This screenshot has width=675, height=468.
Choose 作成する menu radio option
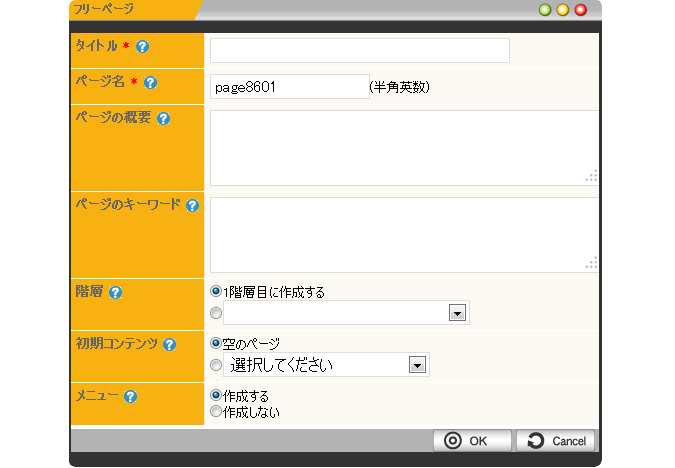coord(216,395)
